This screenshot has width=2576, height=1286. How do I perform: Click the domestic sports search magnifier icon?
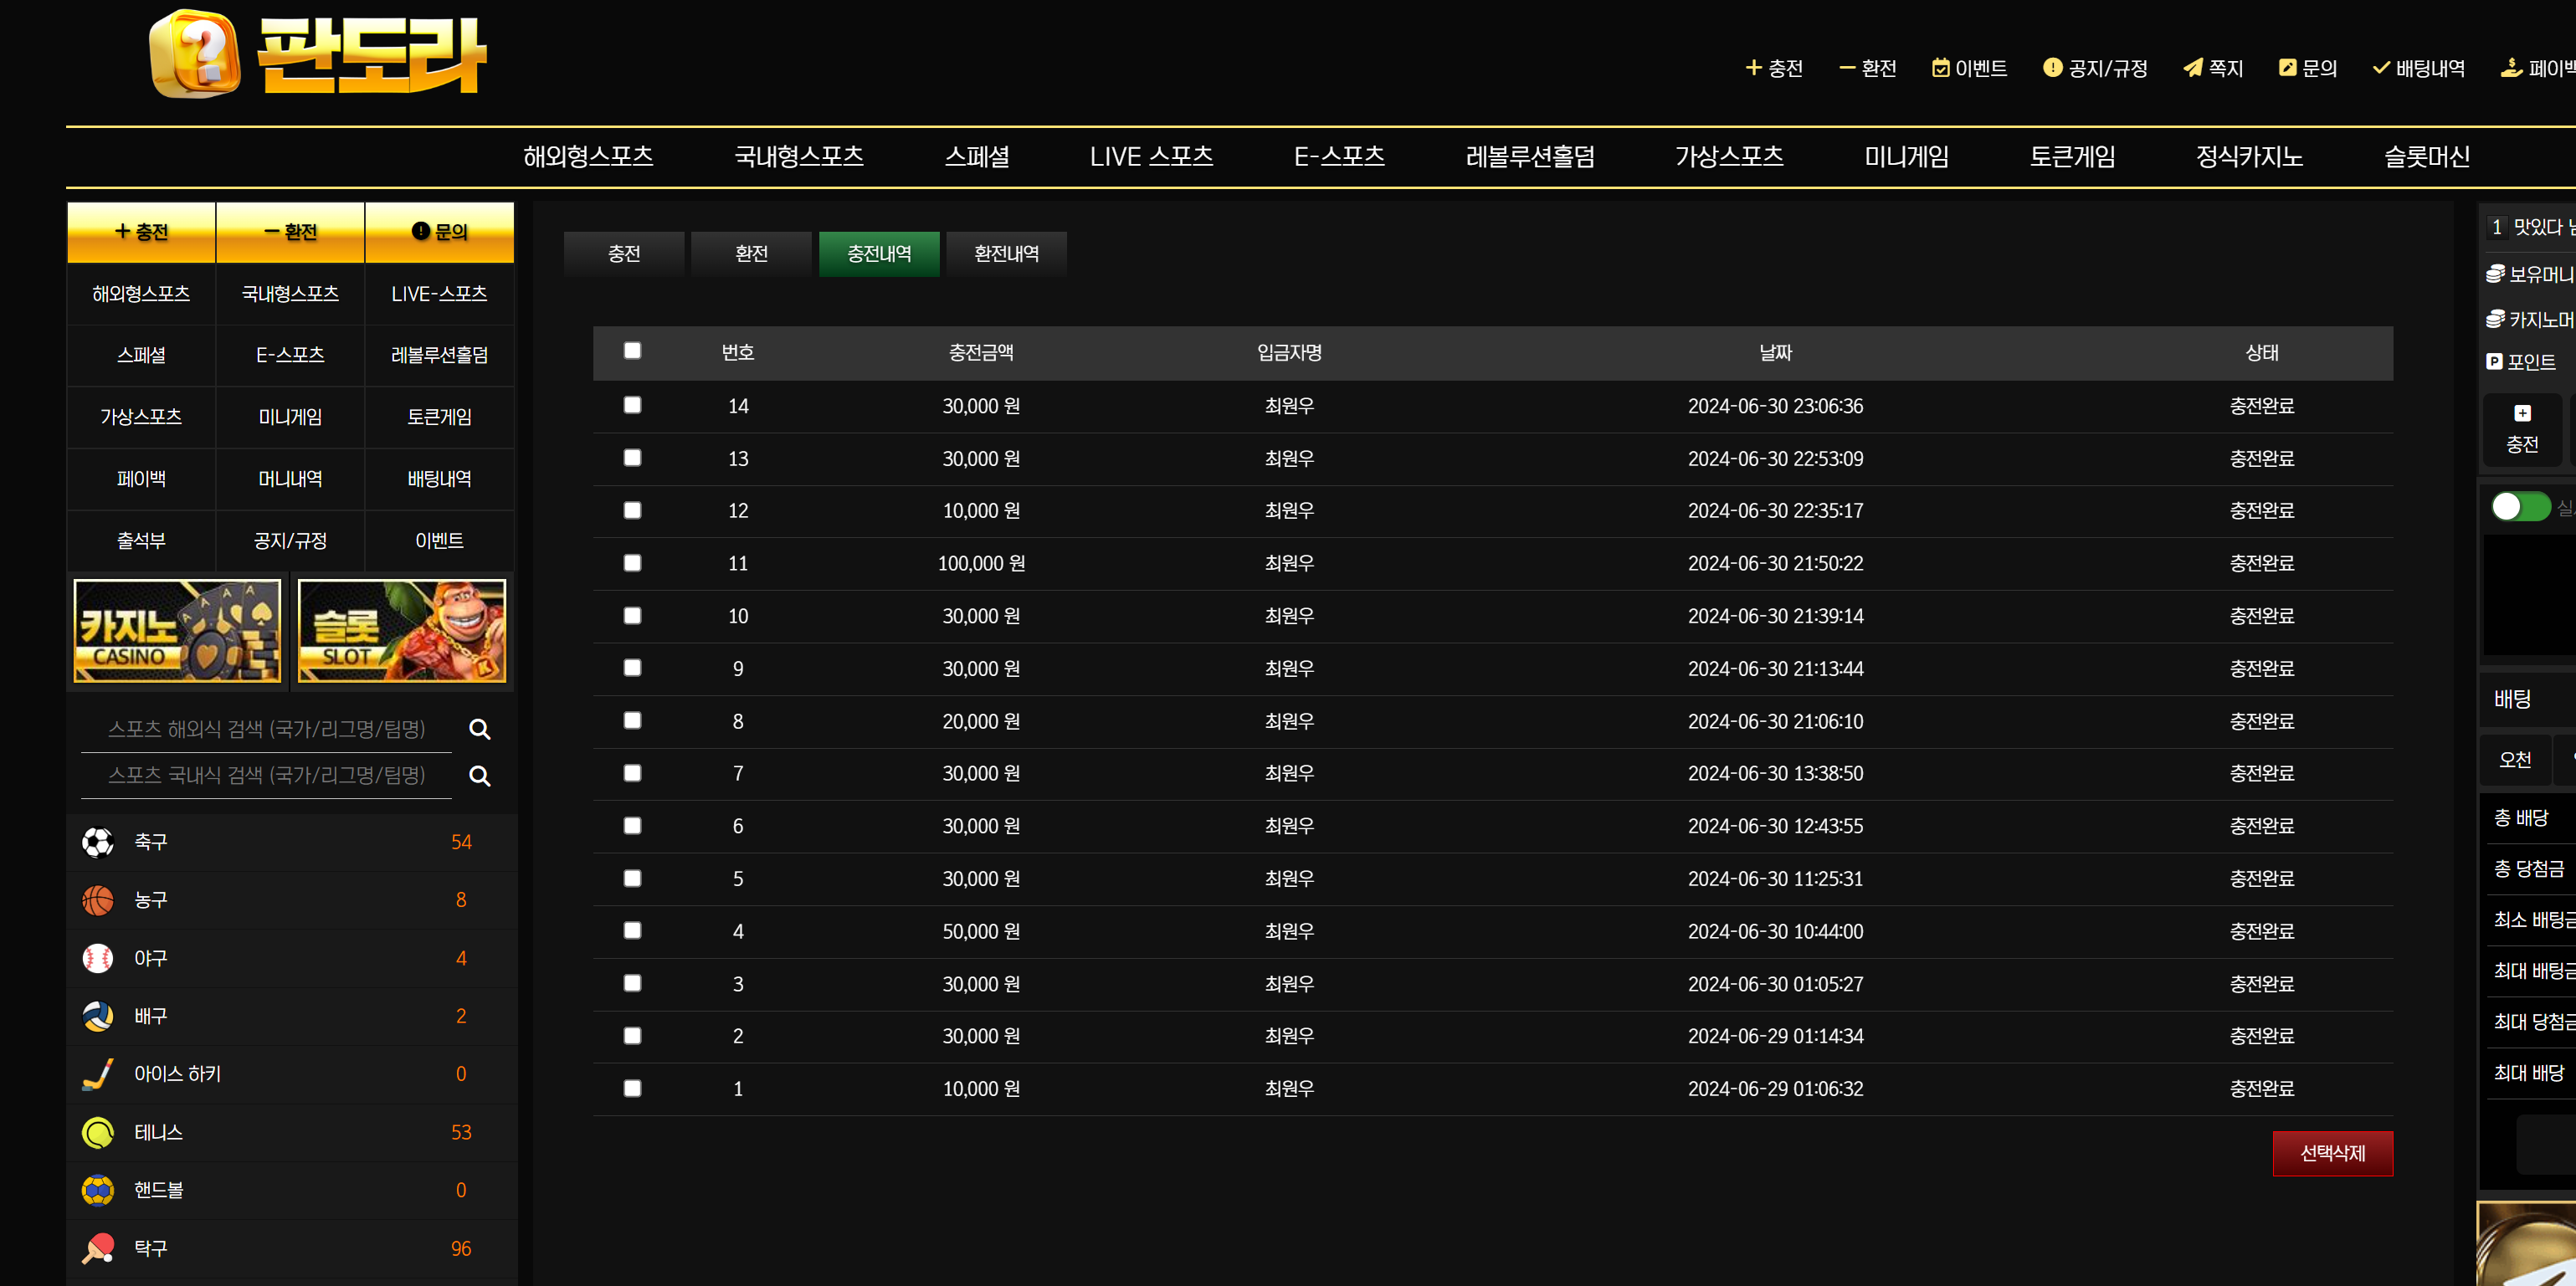(x=479, y=776)
